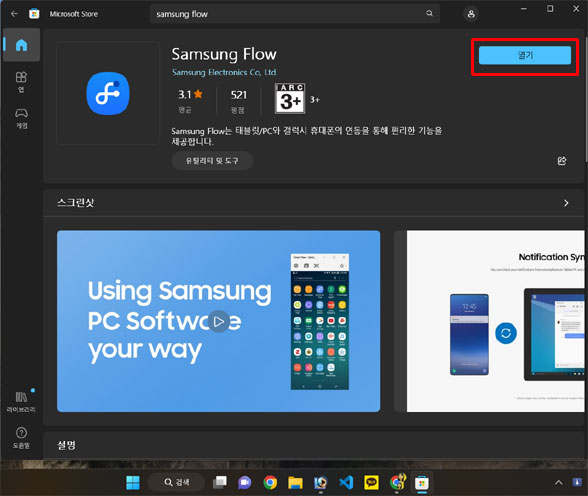
Task: Expand screenshots with the chevron arrow
Action: pos(566,203)
